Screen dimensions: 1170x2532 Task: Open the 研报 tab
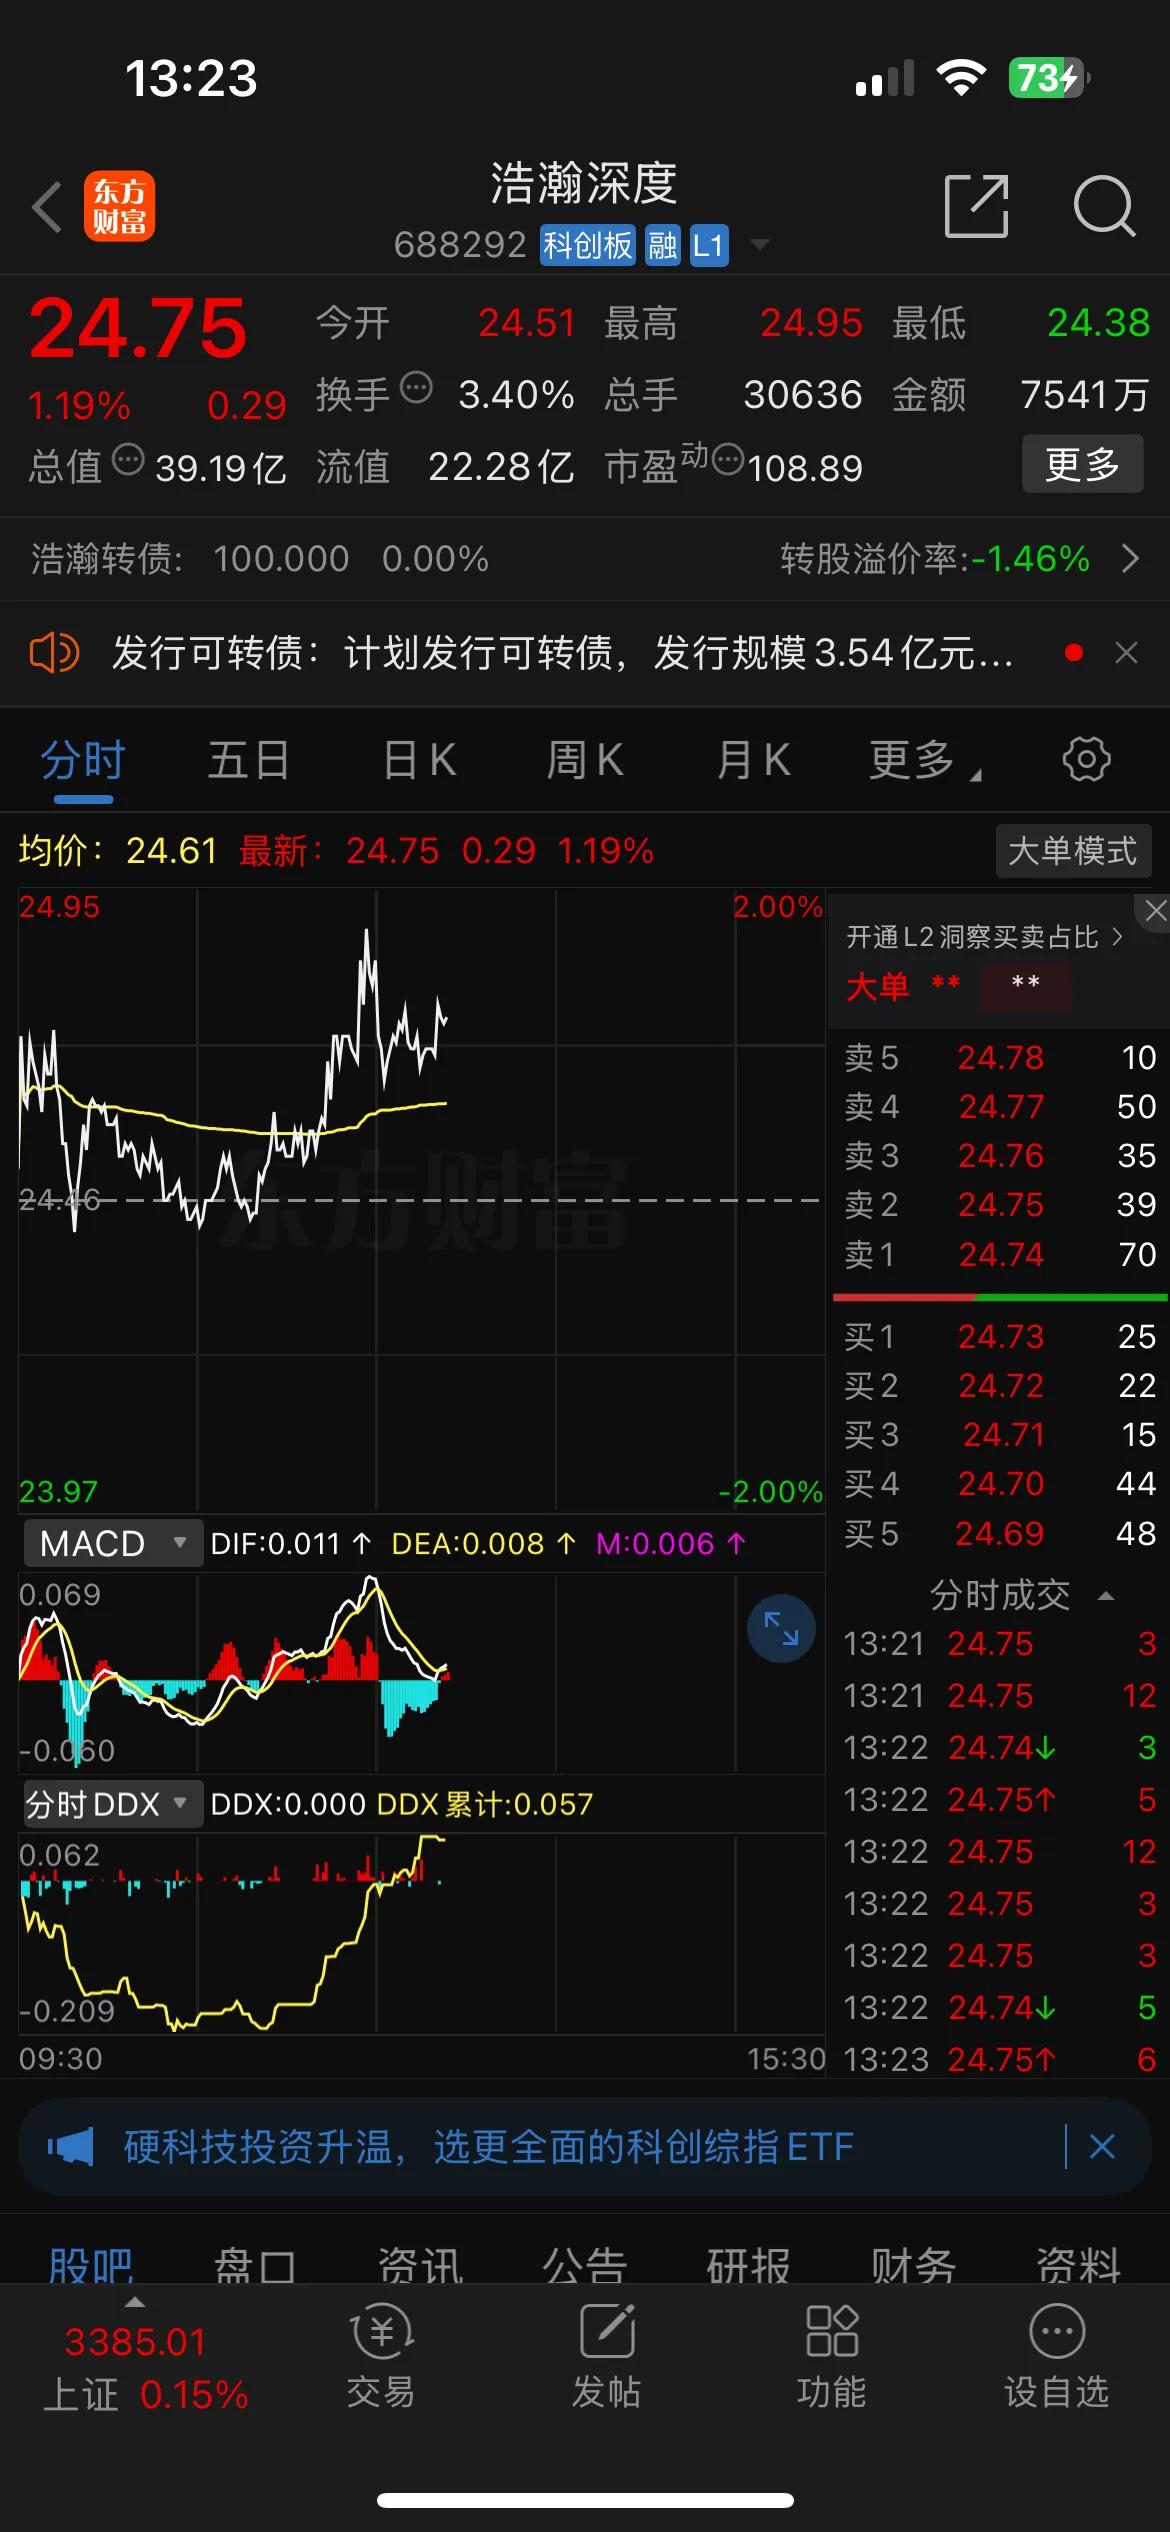tap(749, 2264)
